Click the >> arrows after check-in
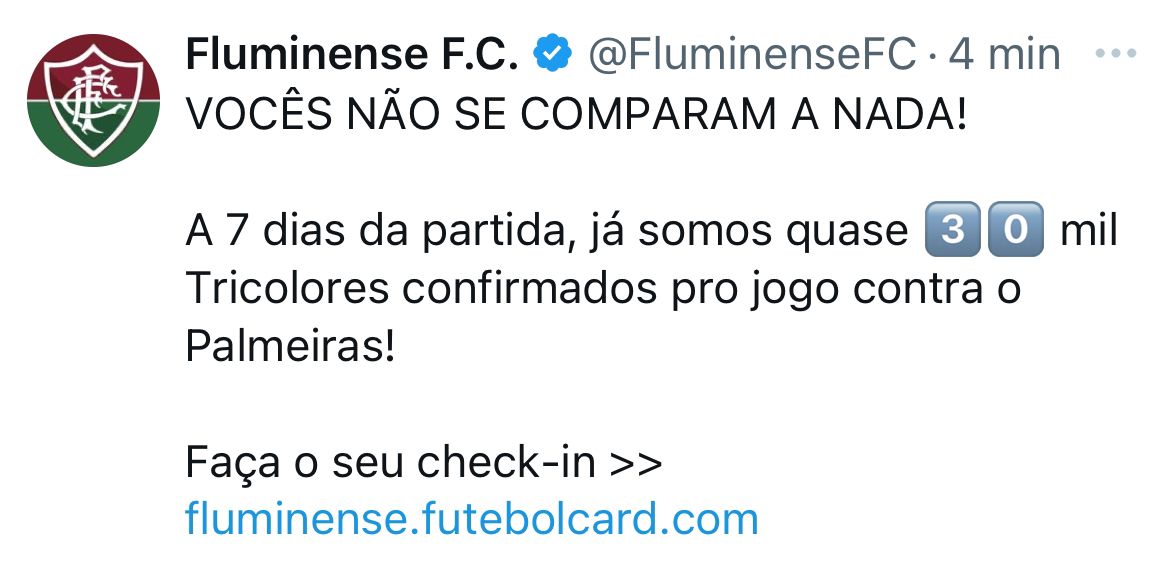 pyautogui.click(x=636, y=463)
